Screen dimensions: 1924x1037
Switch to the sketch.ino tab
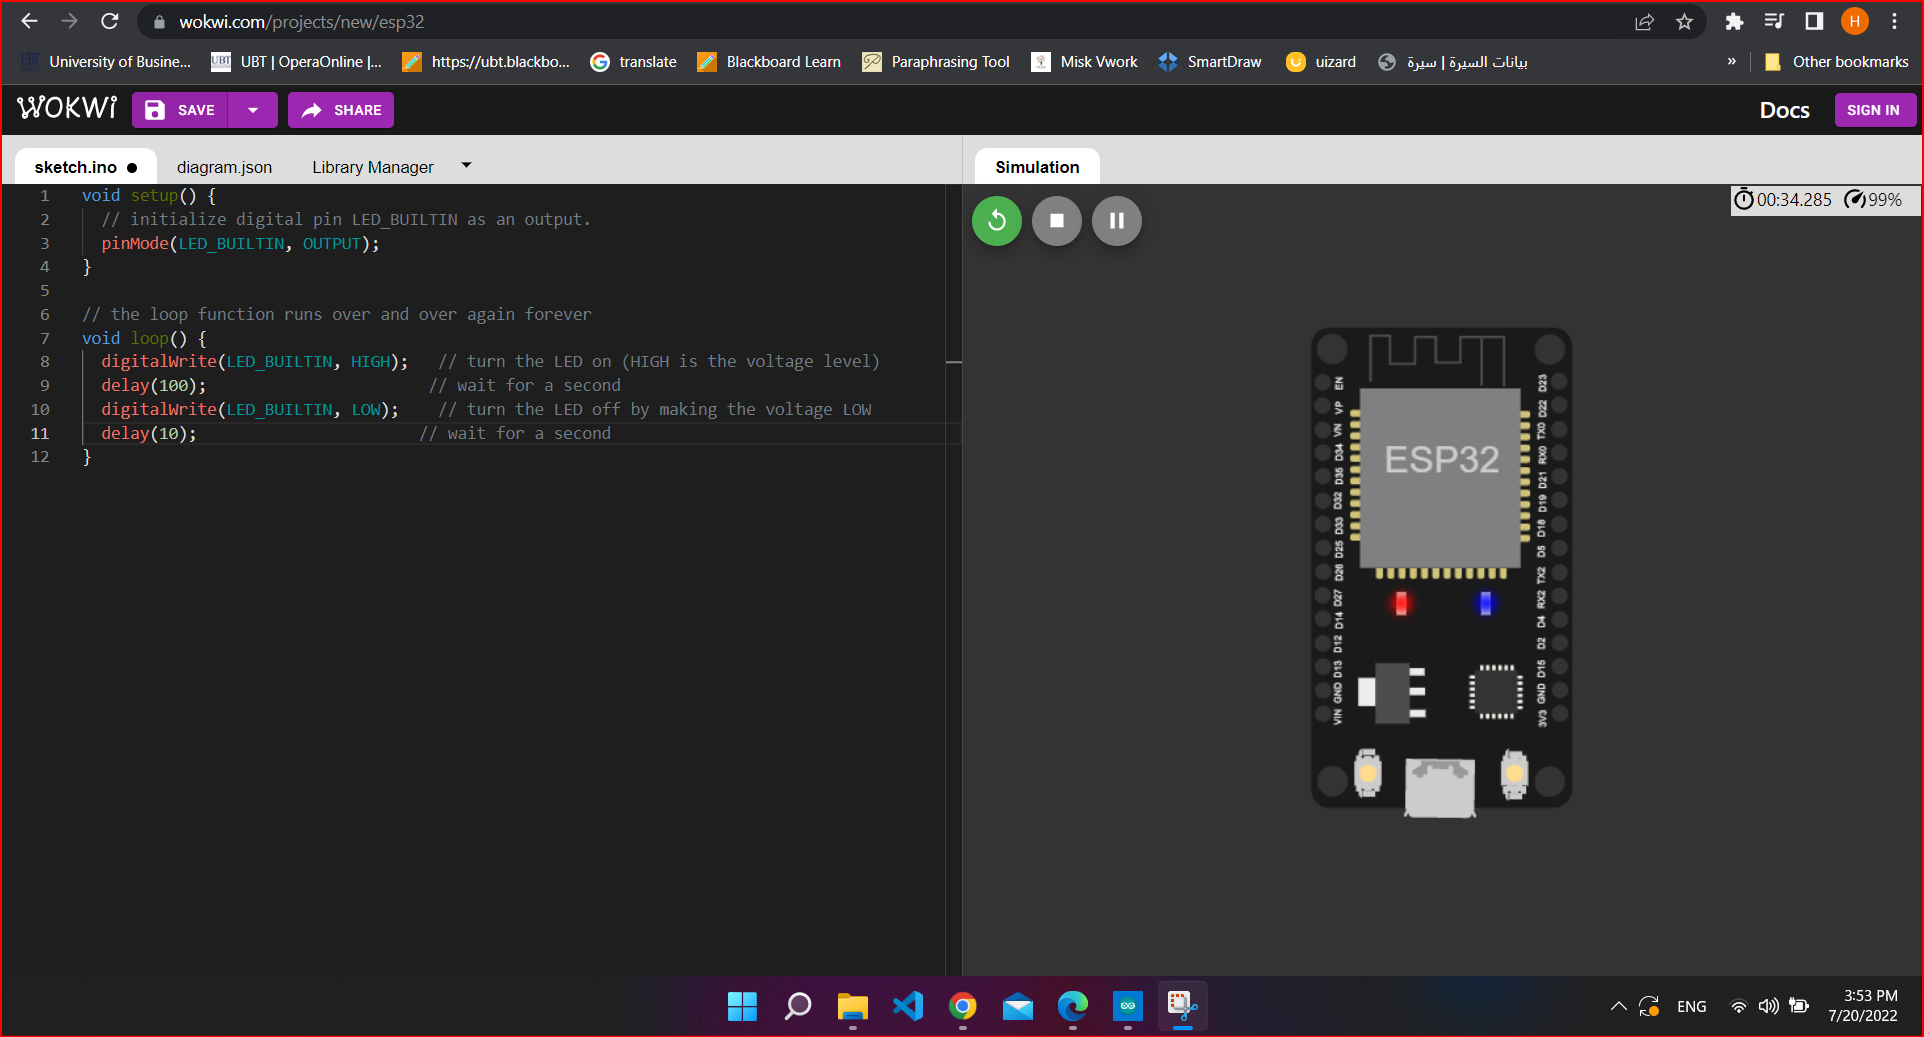pos(85,167)
